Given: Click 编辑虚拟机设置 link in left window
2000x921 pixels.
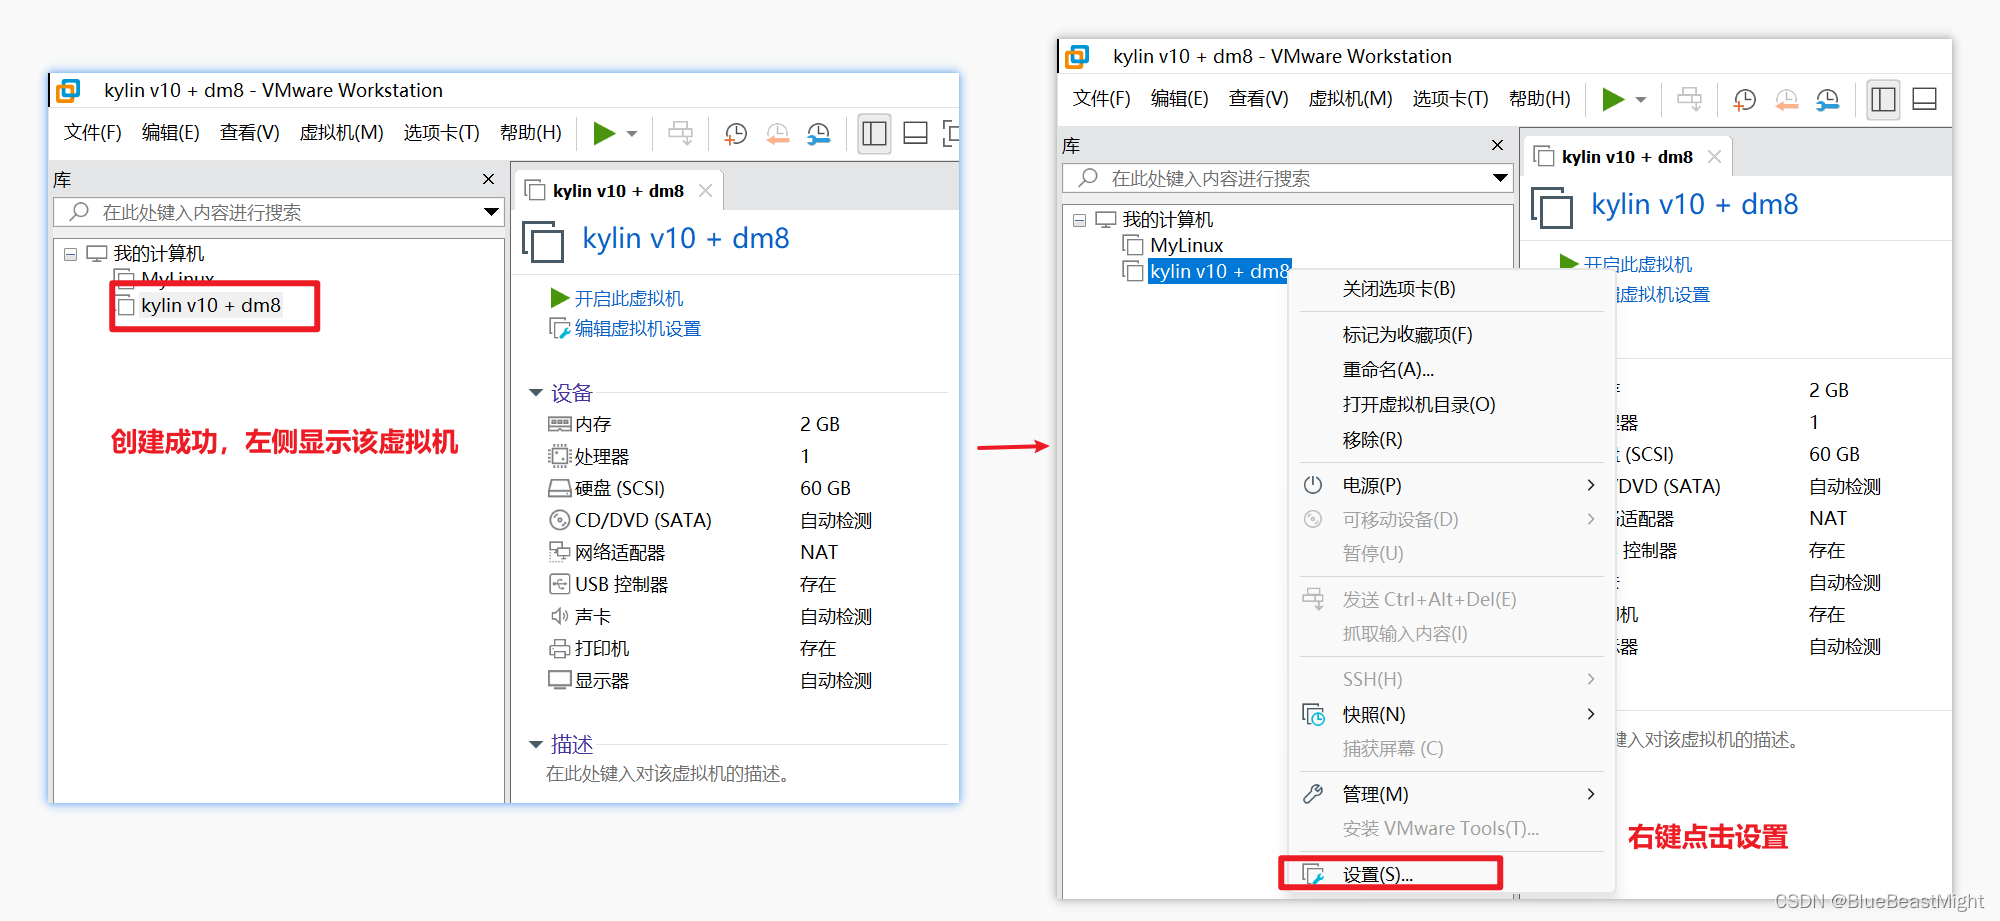Looking at the screenshot, I should 637,329.
